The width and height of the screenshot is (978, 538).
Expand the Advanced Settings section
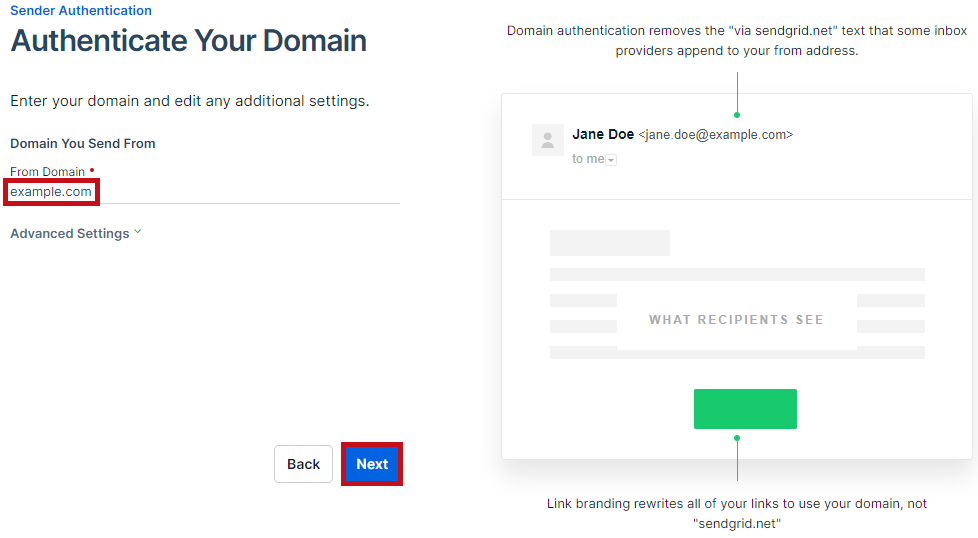[x=75, y=233]
